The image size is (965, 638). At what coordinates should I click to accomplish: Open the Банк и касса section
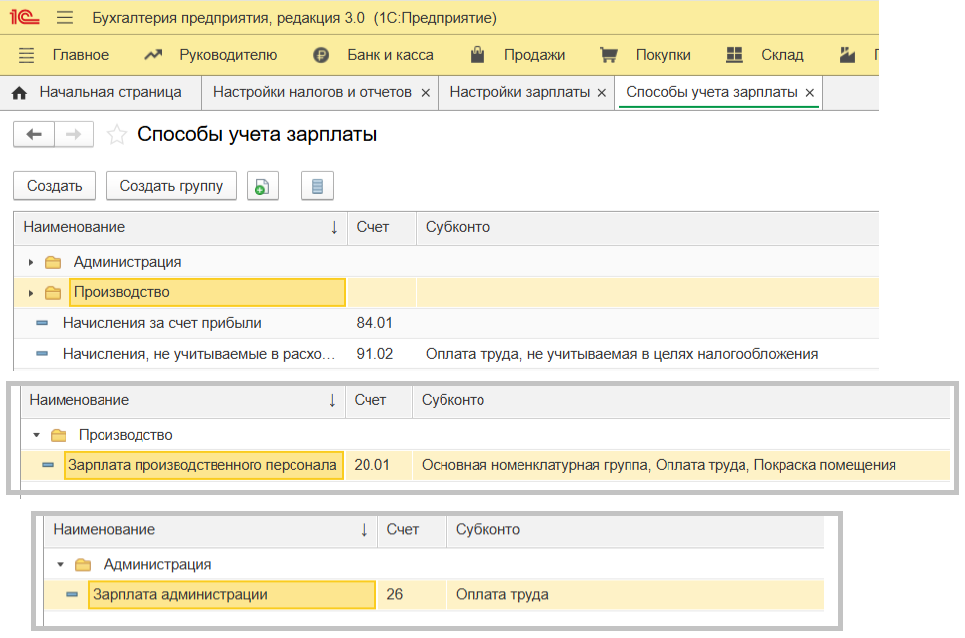point(390,55)
